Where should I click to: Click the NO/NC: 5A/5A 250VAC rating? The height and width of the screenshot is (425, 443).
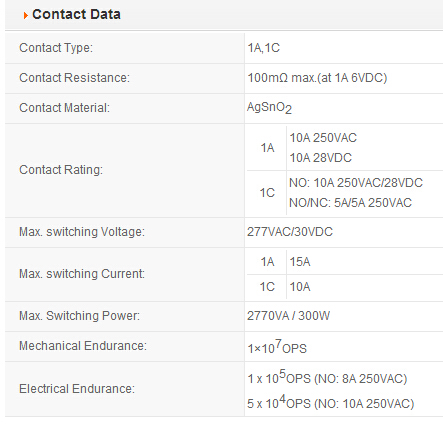pyautogui.click(x=350, y=203)
